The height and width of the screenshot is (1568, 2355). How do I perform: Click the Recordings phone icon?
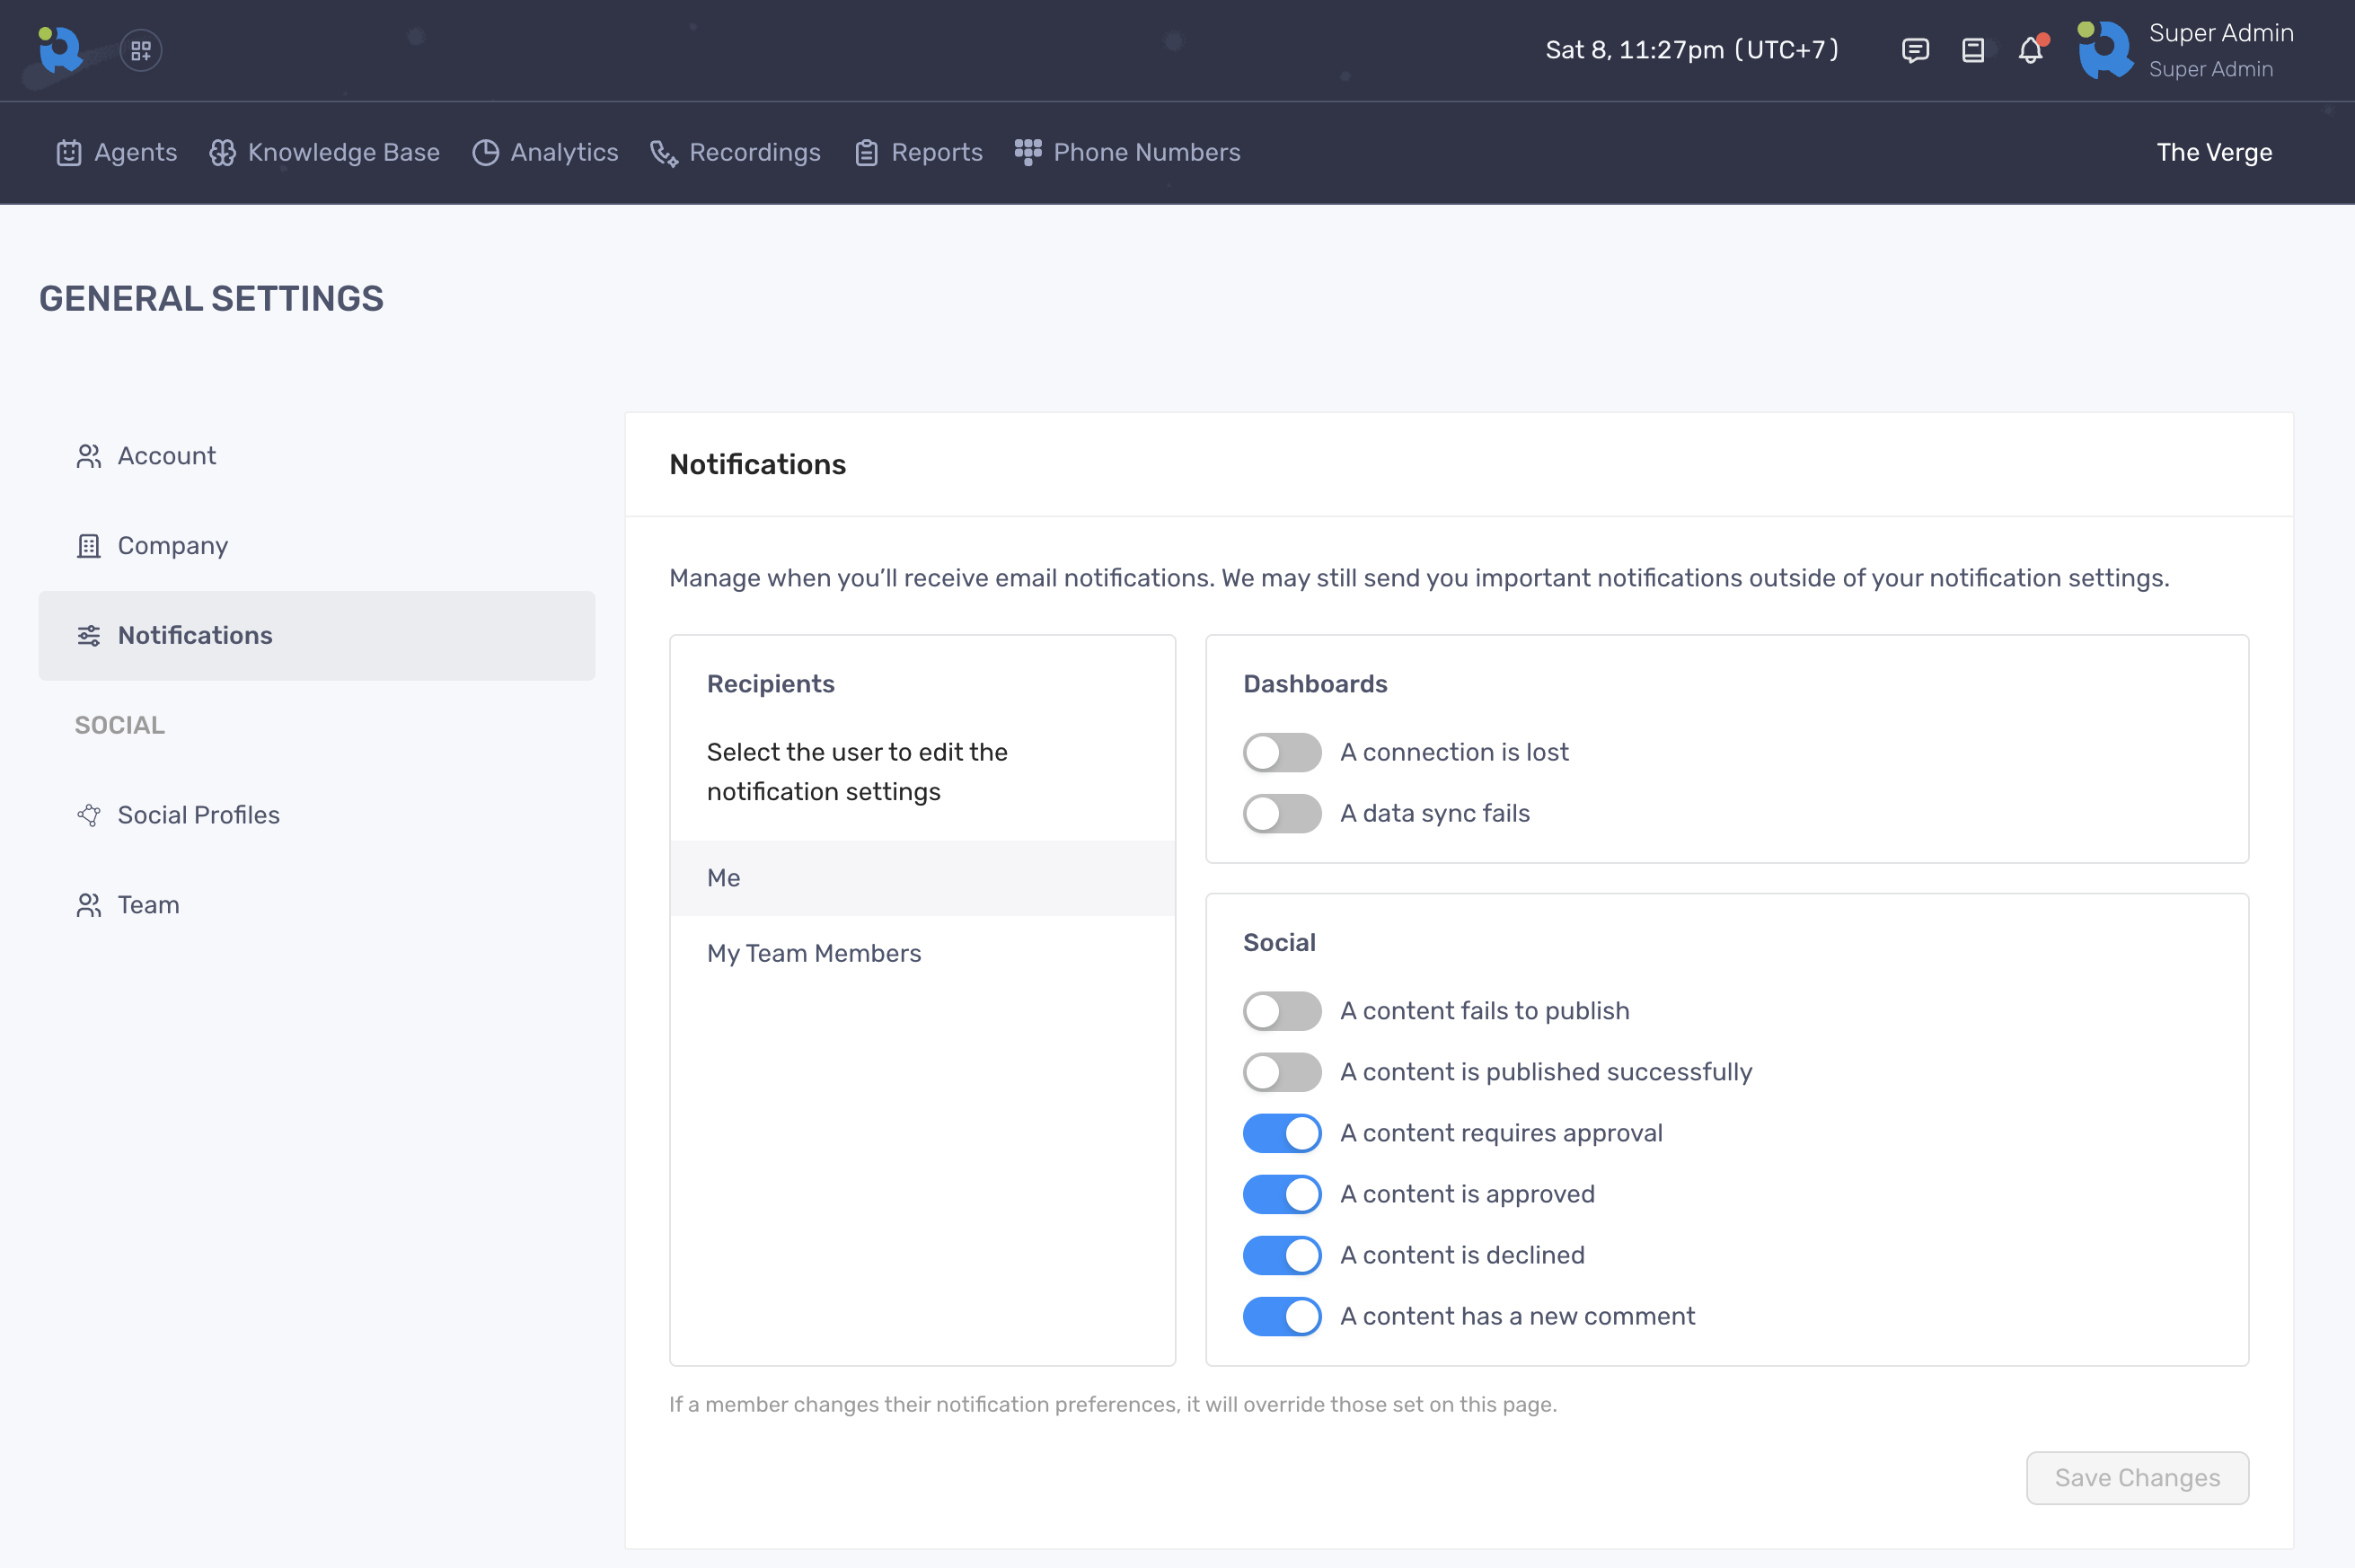[664, 152]
